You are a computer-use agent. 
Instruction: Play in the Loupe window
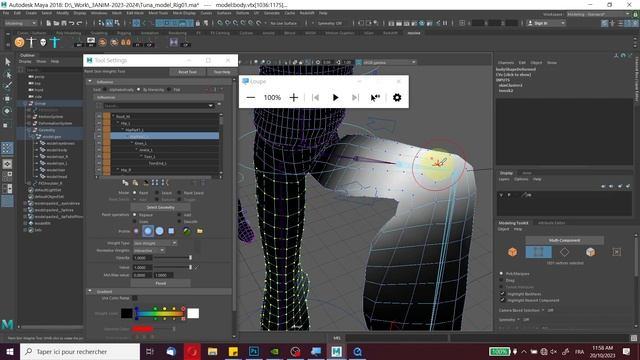335,98
